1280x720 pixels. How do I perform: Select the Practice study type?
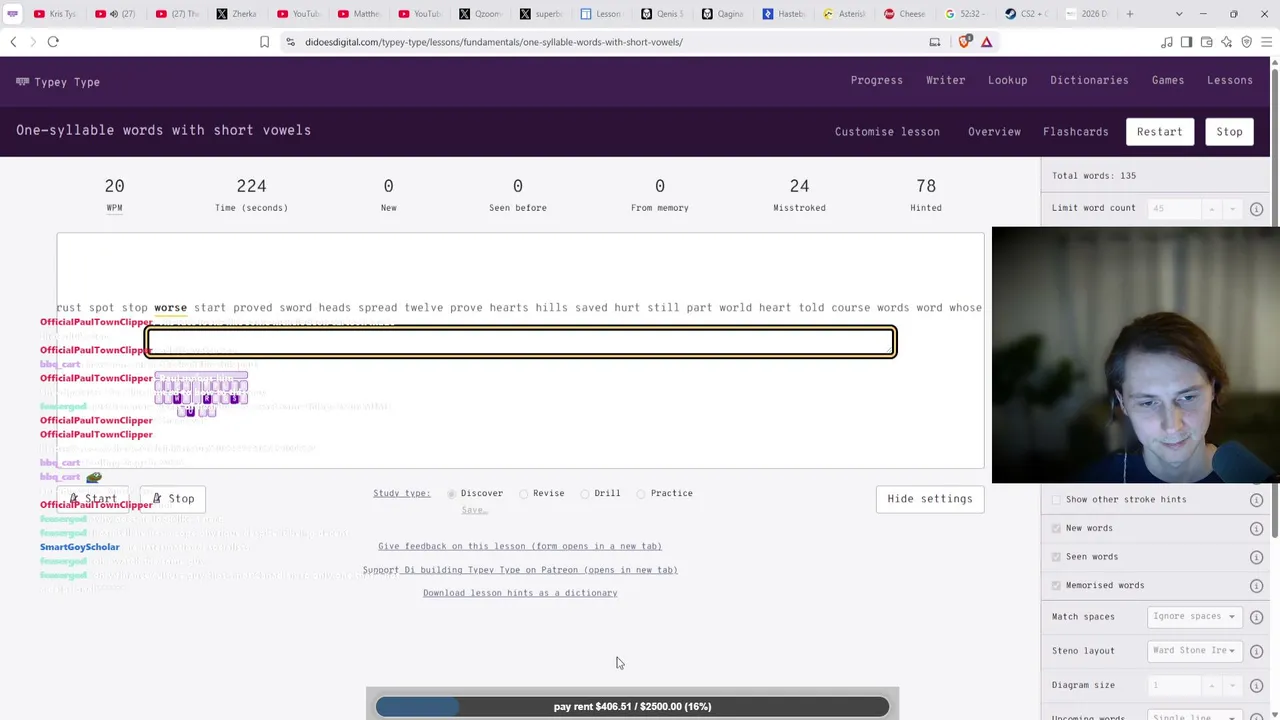pos(642,494)
